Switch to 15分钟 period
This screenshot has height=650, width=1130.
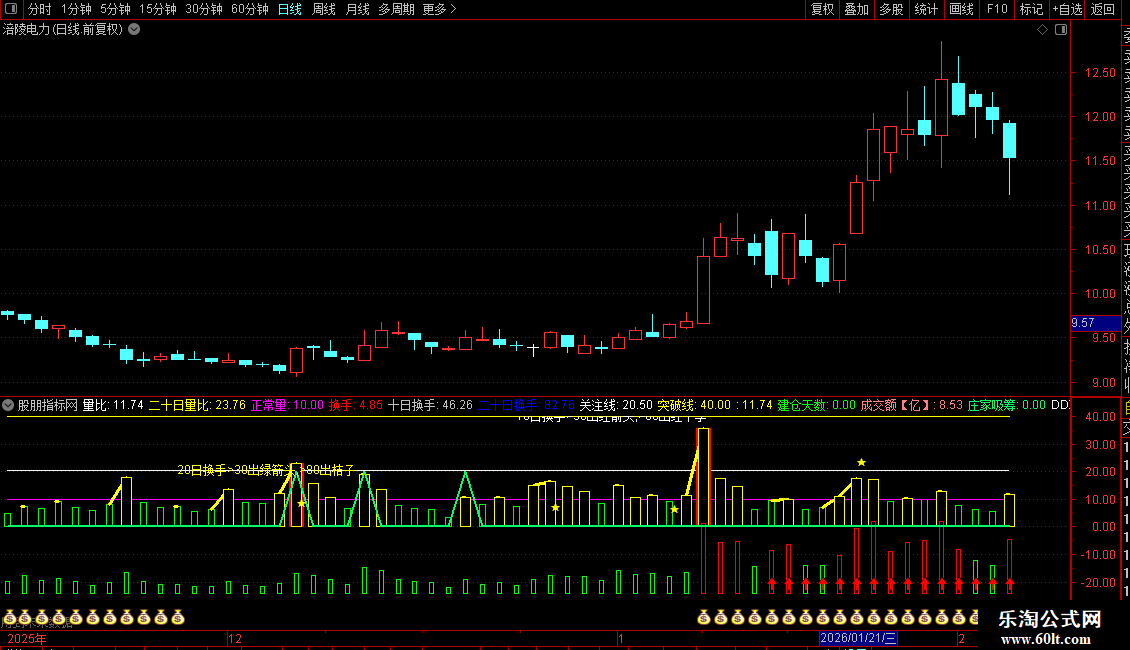pos(158,9)
